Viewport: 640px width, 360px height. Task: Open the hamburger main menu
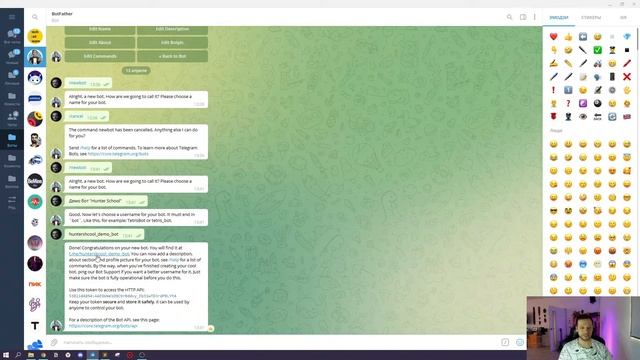[x=12, y=17]
